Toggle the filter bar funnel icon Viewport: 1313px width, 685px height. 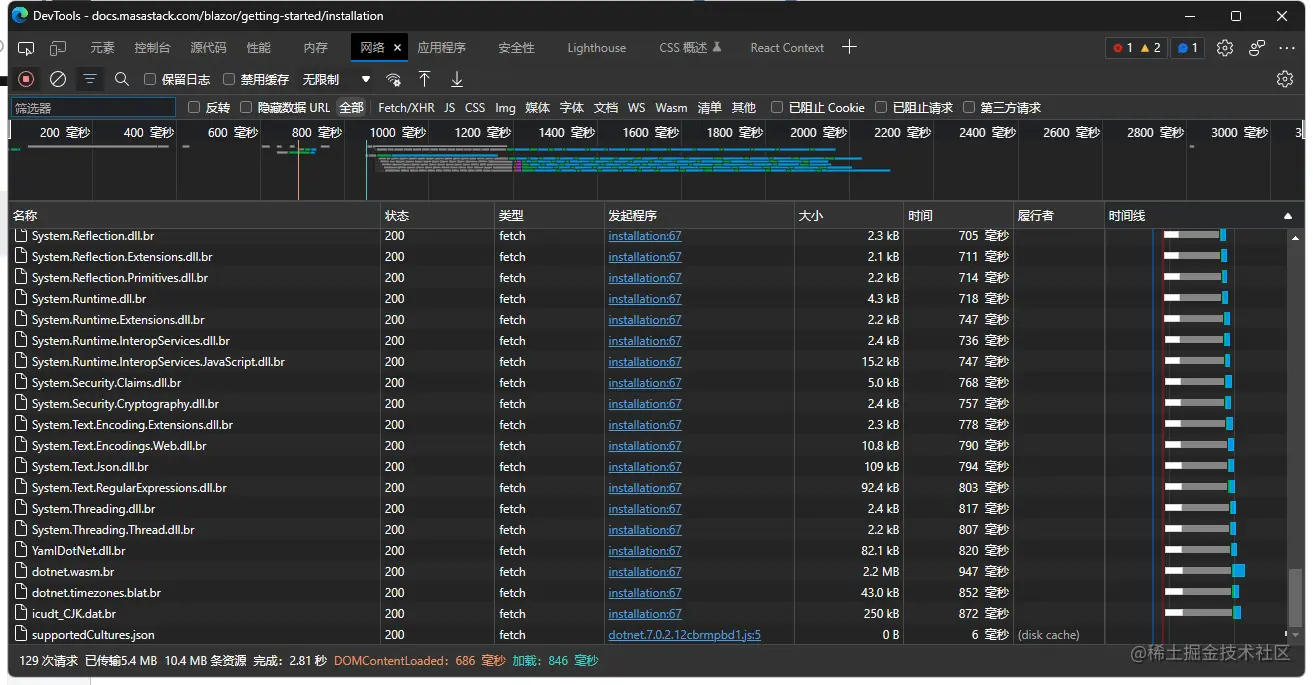point(90,79)
